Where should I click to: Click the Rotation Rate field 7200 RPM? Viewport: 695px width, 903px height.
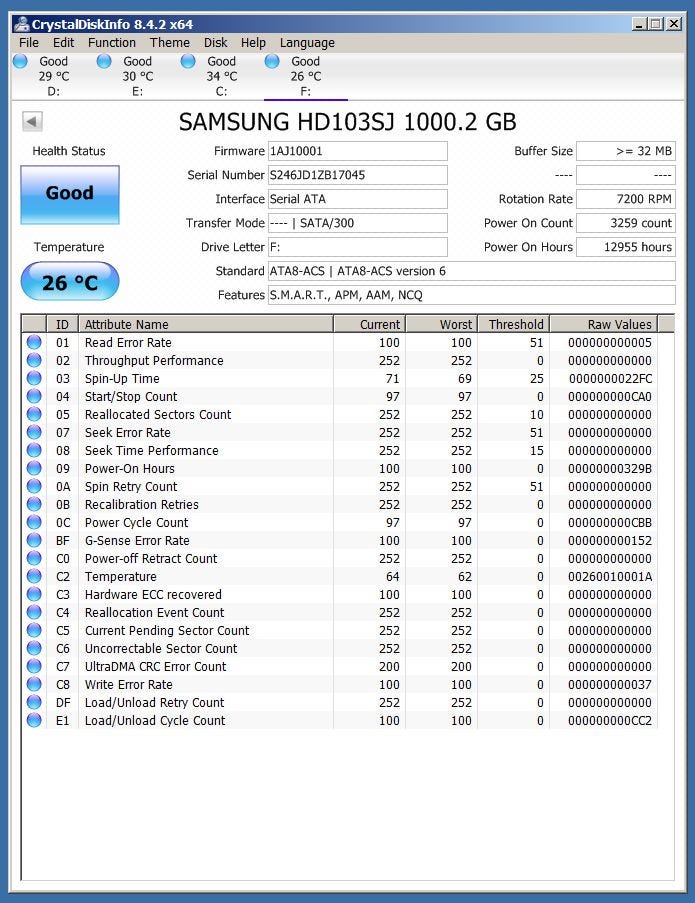[x=626, y=199]
